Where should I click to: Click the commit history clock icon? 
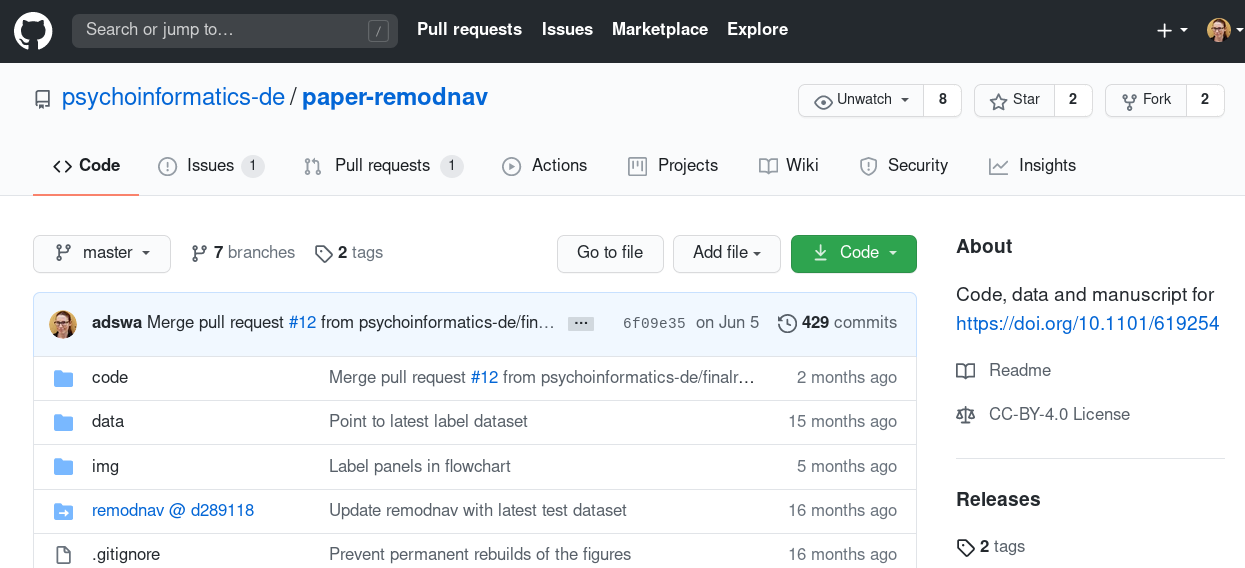(787, 323)
